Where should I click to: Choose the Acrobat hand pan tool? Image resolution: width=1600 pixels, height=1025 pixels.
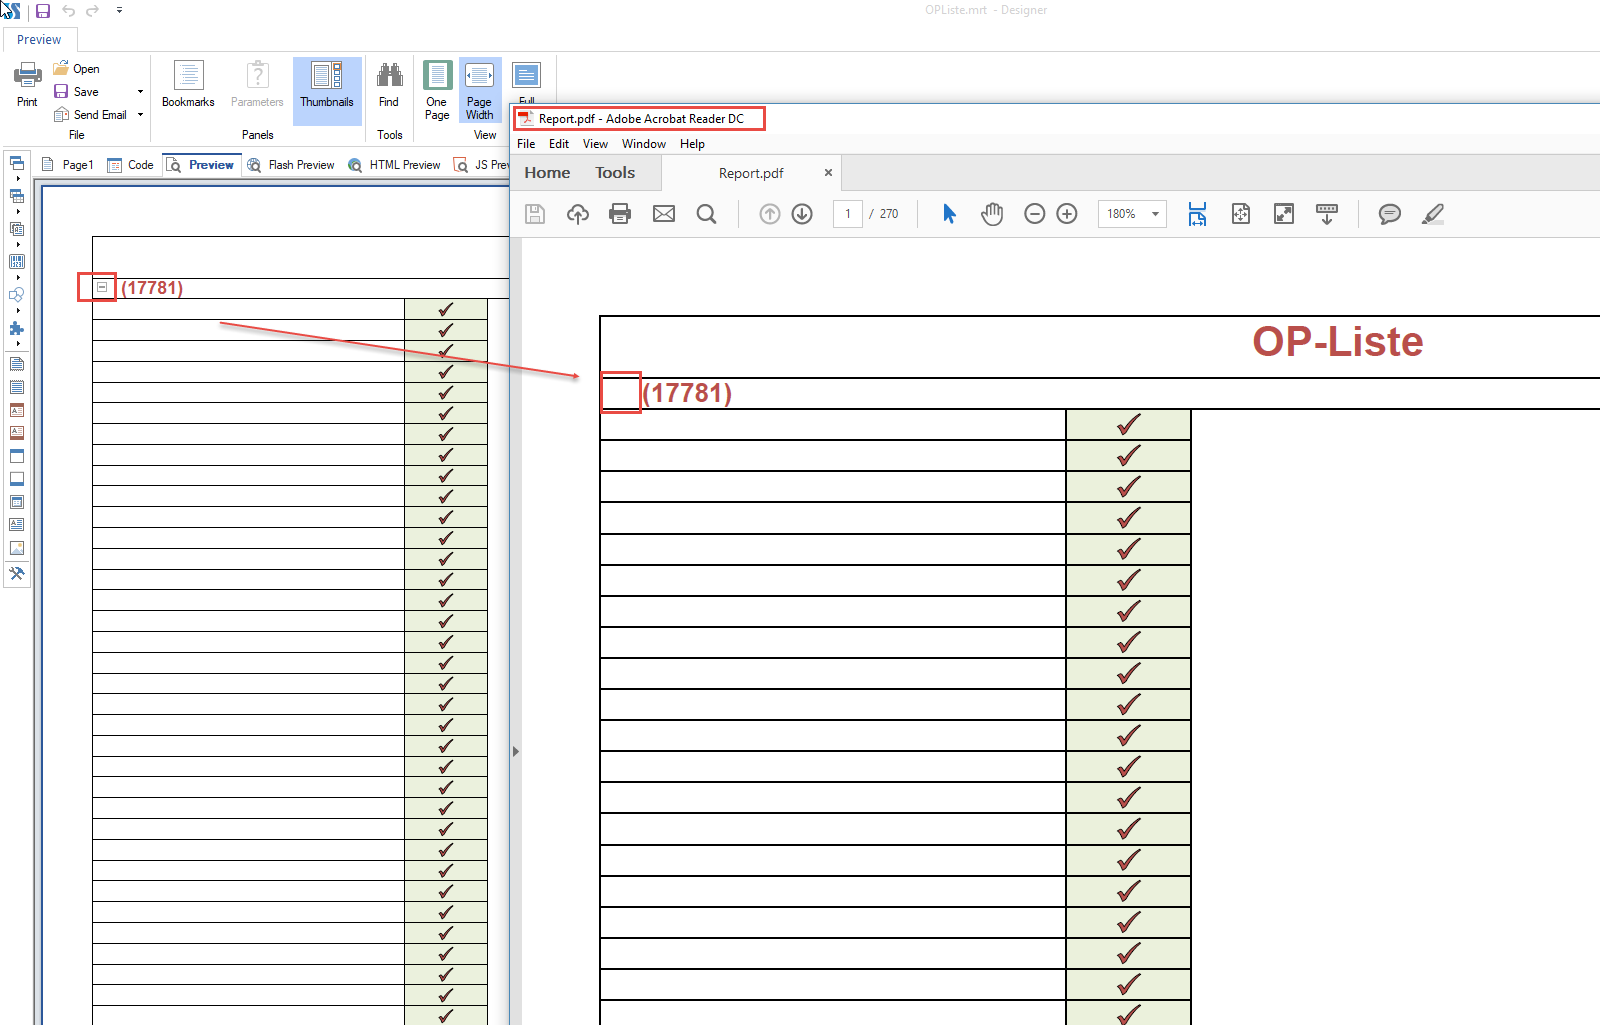tap(992, 214)
